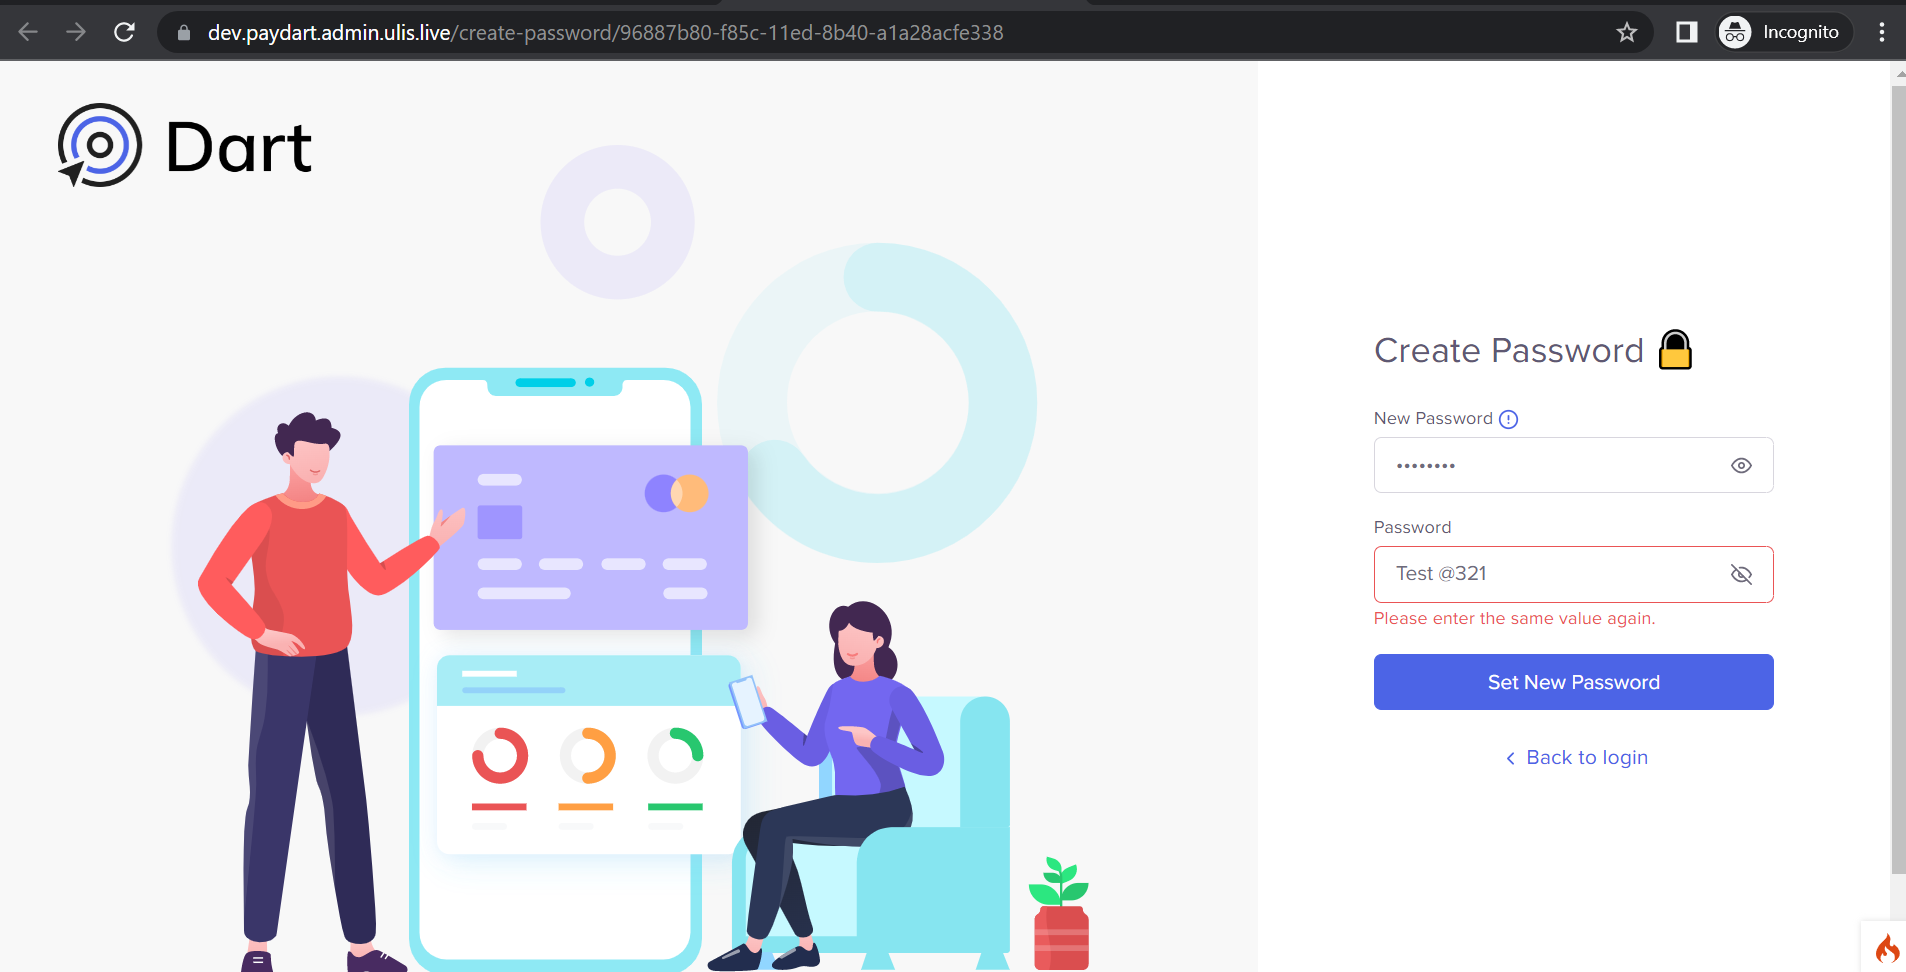Click the vertical page scrollbar

tap(1898, 480)
